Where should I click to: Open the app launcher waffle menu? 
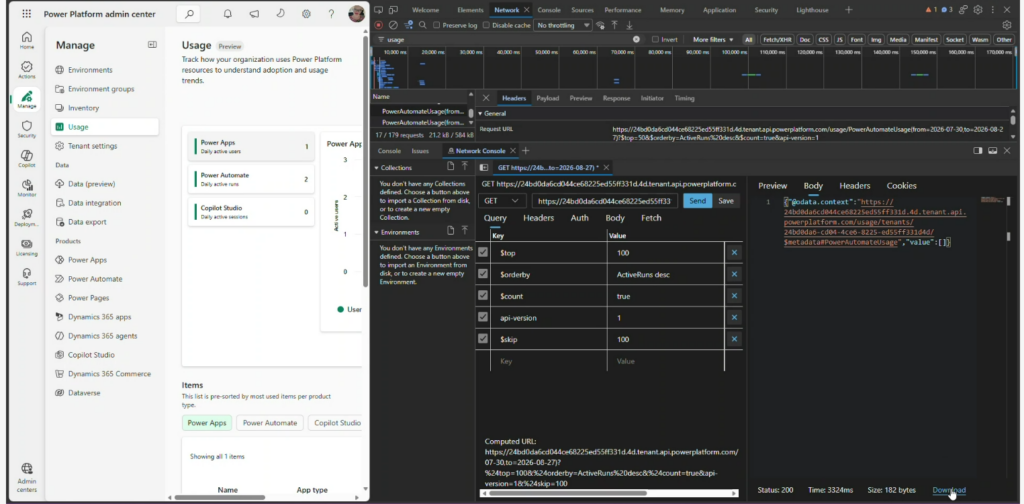[26, 14]
